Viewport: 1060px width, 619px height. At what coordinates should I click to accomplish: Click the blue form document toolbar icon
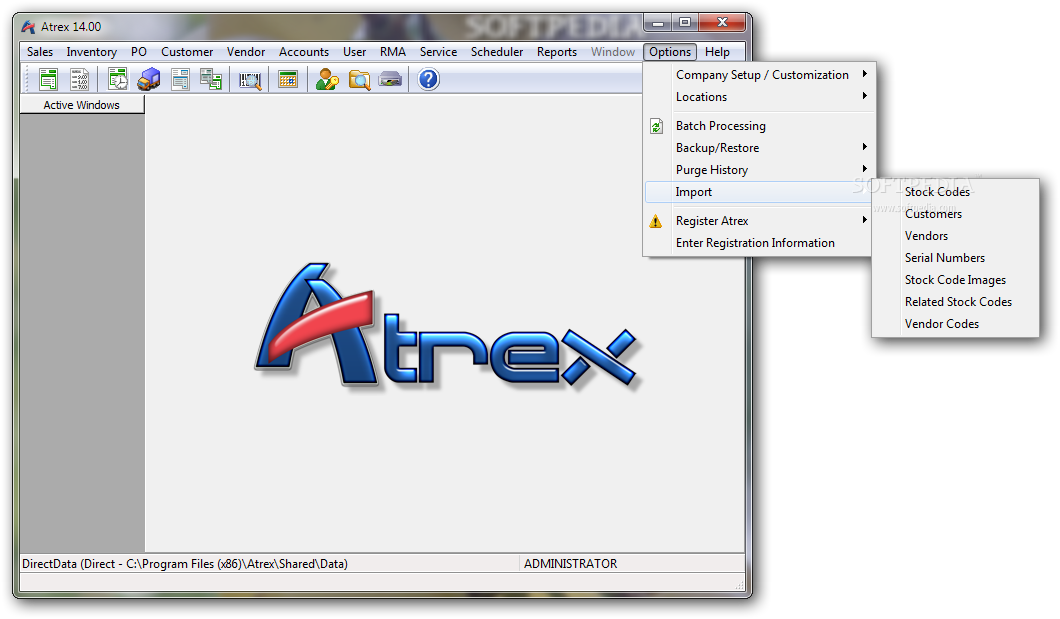point(180,80)
